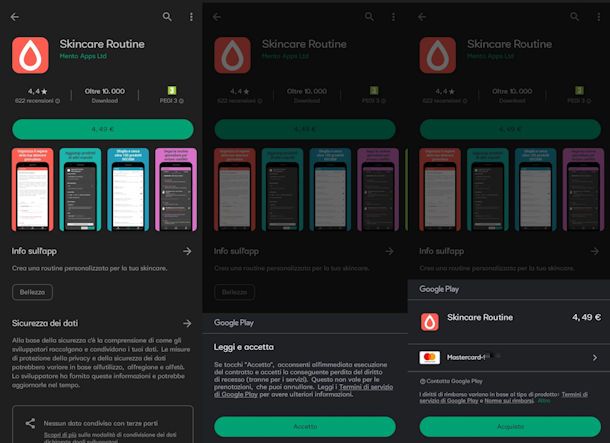Tap Info sull'app arrow in right panel

point(594,251)
